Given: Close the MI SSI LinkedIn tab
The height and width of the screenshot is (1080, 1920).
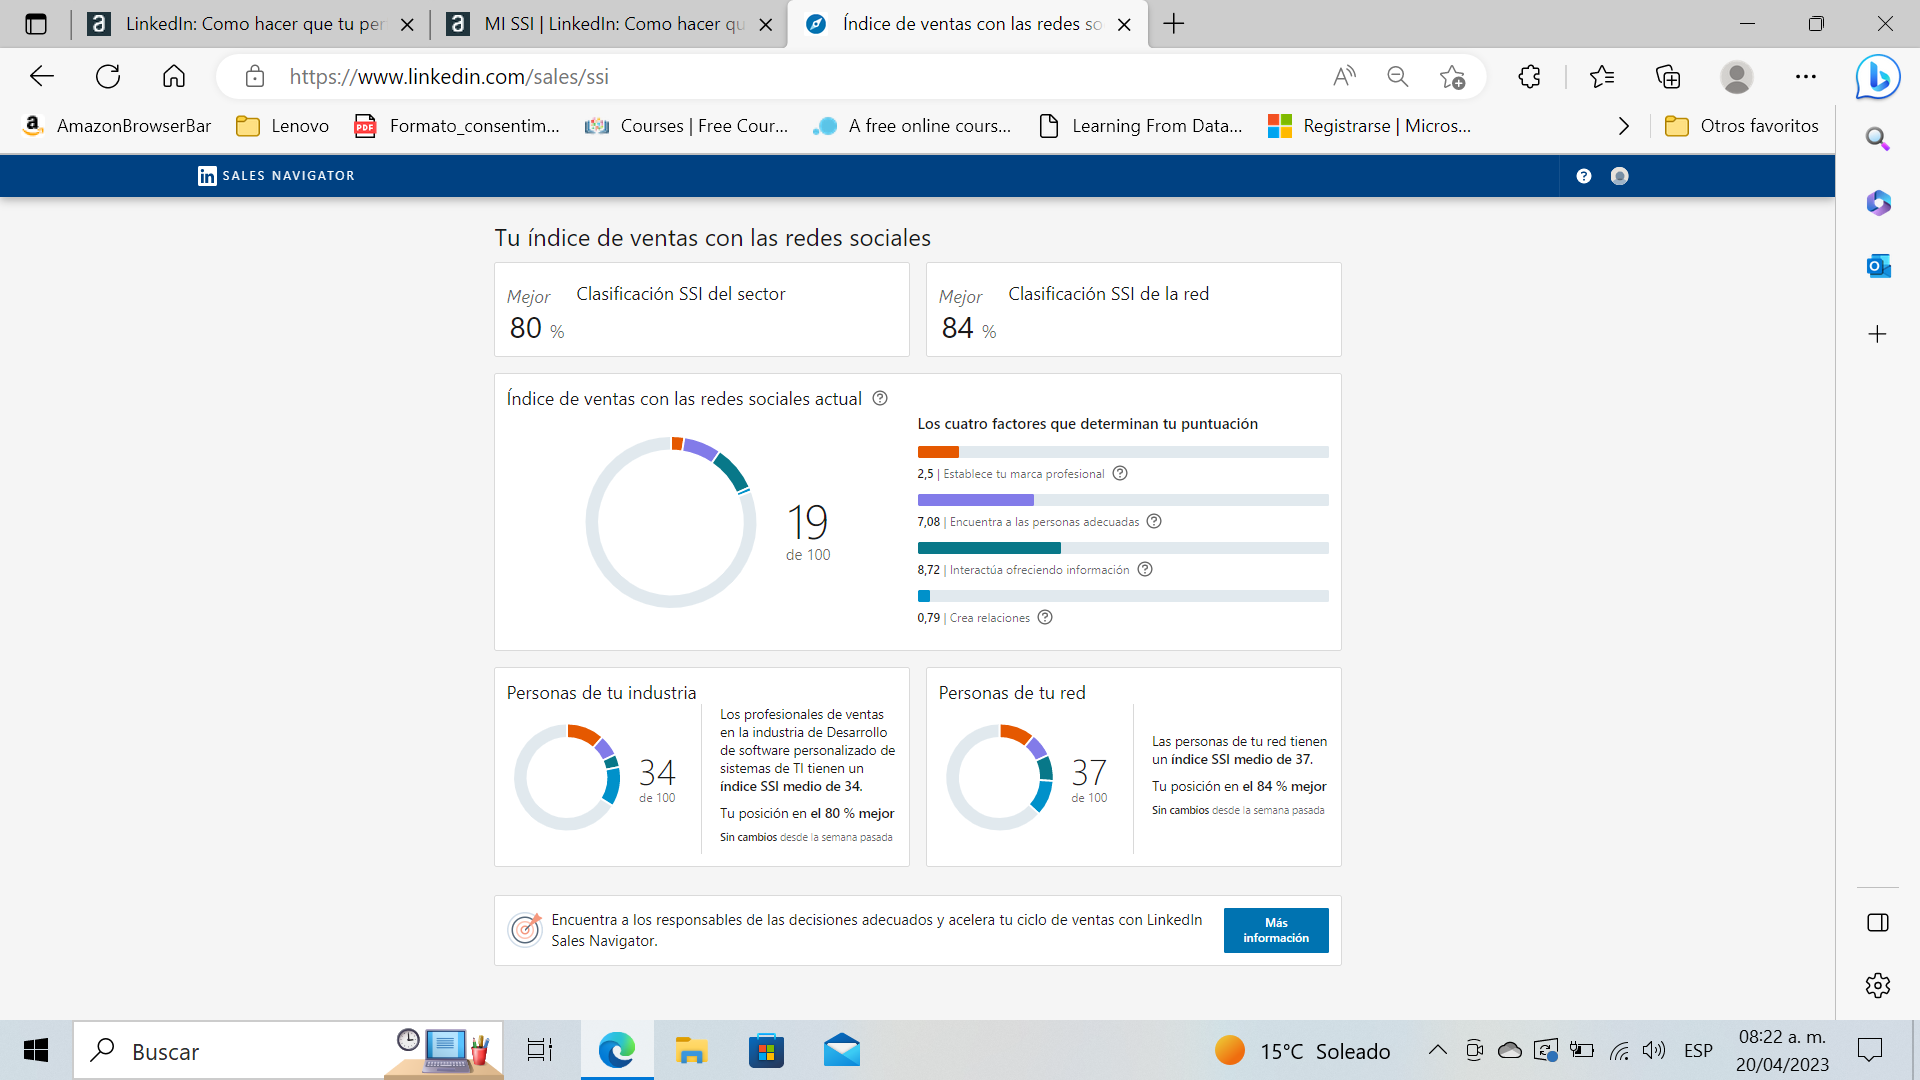Looking at the screenshot, I should [766, 25].
